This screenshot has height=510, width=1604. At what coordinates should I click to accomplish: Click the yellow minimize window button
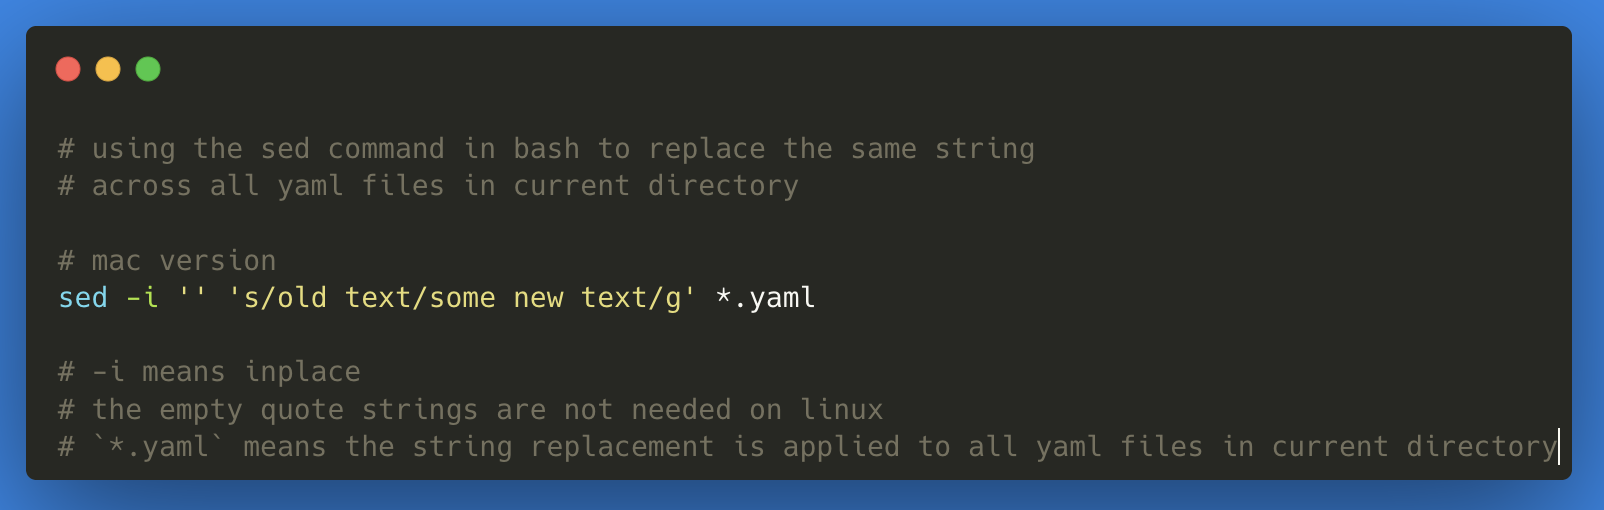[x=108, y=69]
